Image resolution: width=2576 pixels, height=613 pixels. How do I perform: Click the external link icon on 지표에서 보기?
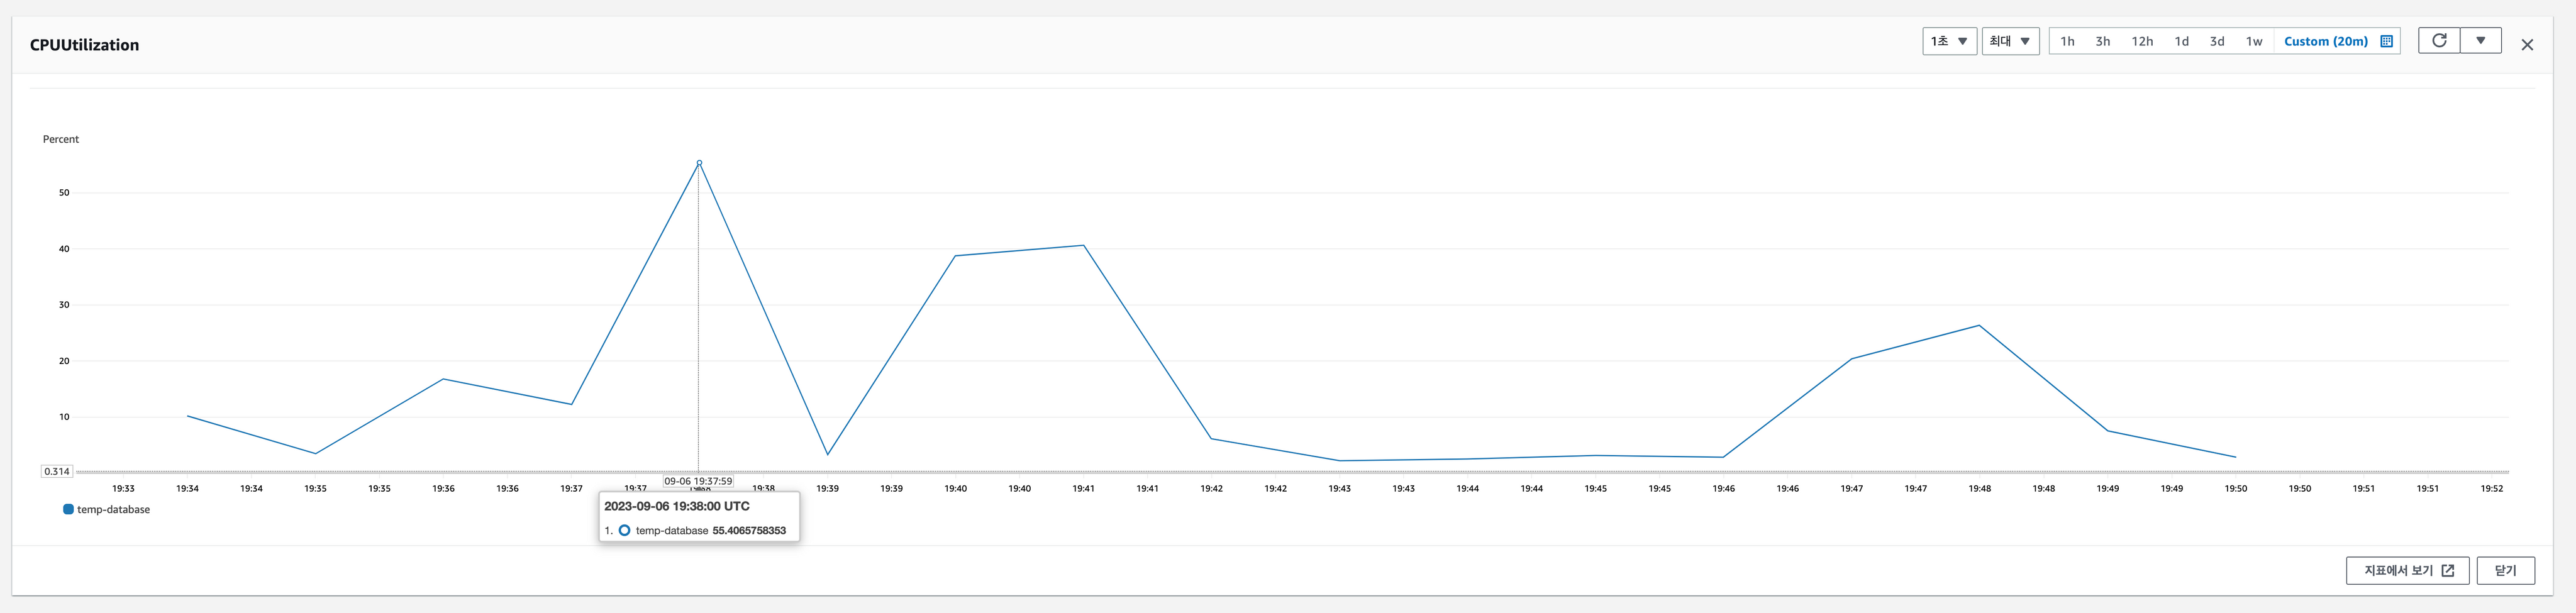2448,571
